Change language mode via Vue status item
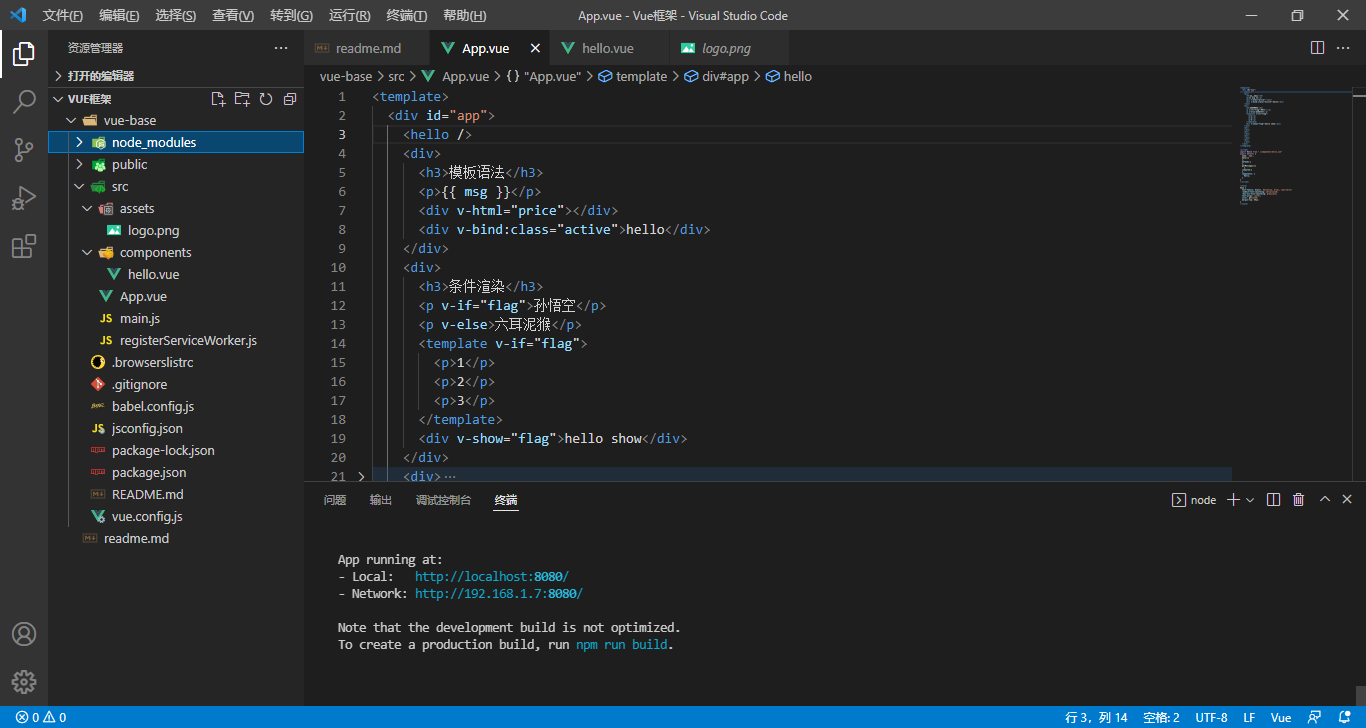Image resolution: width=1366 pixels, height=728 pixels. pos(1281,717)
